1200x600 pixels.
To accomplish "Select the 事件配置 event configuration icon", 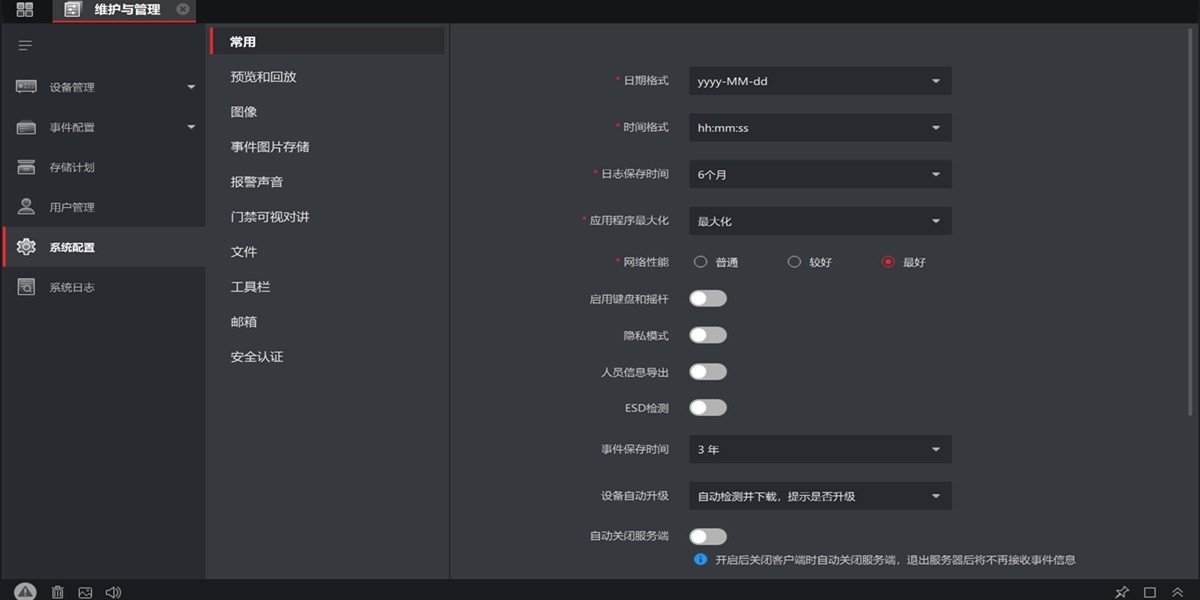I will (x=26, y=126).
